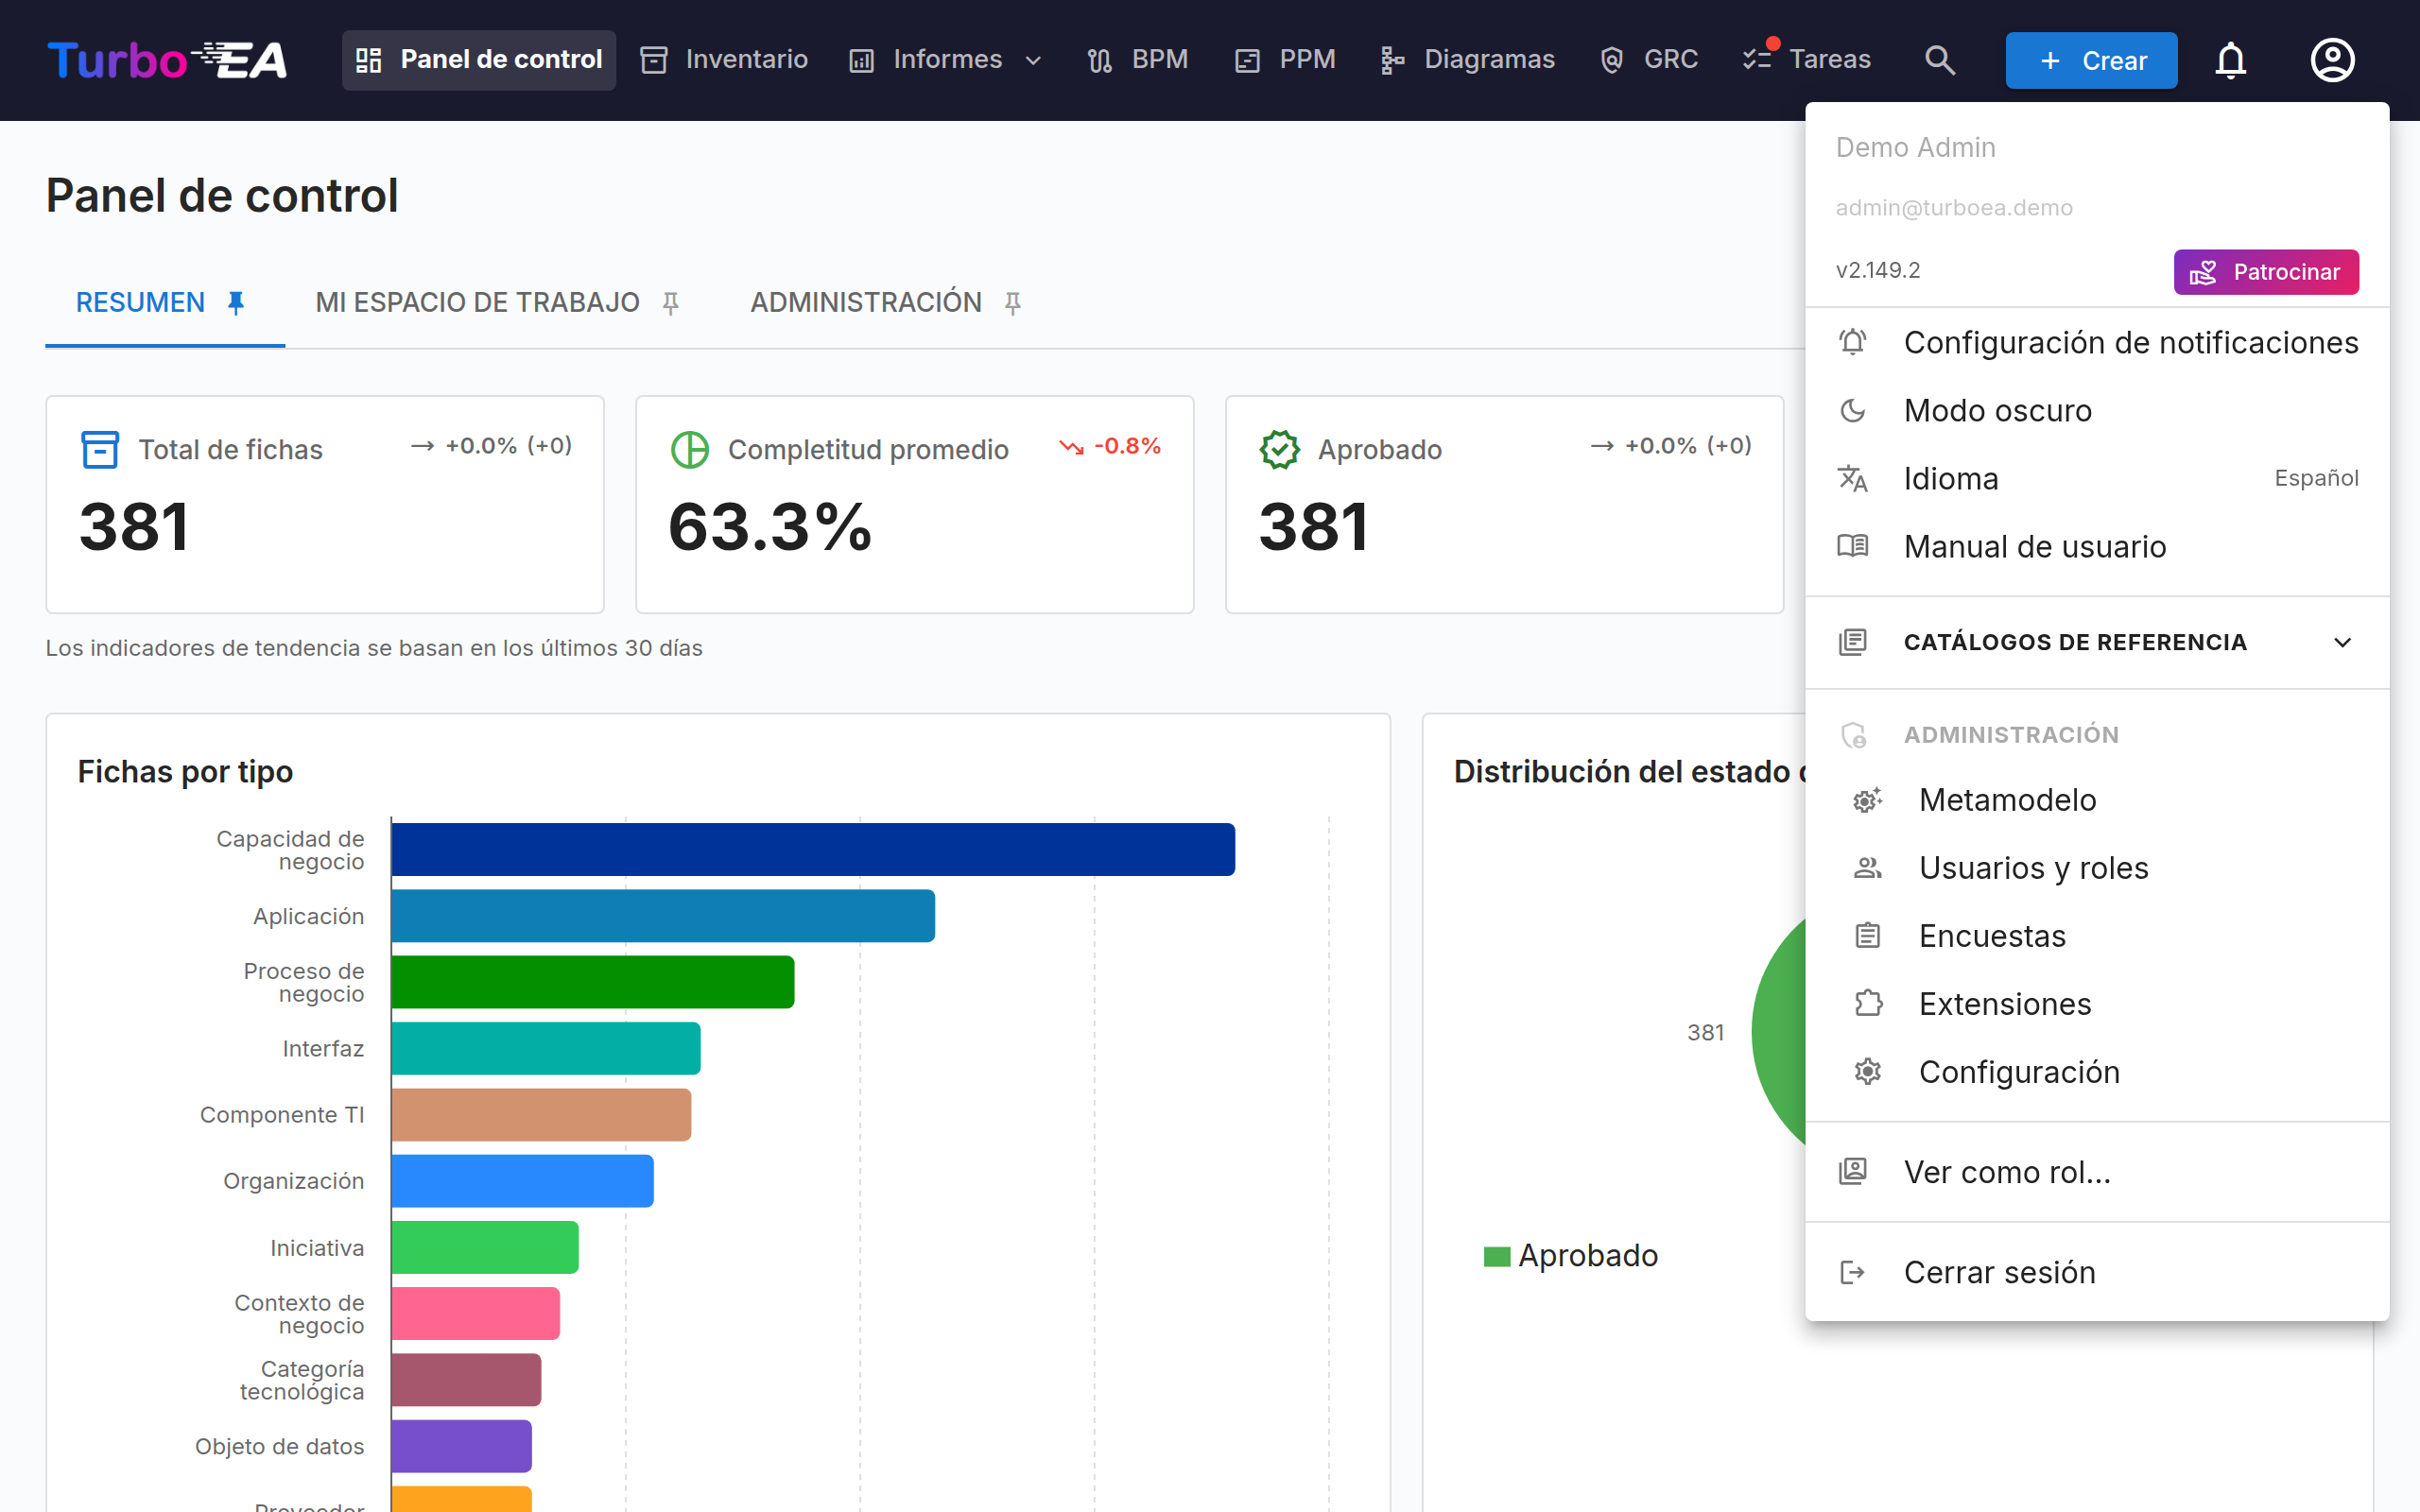Open the search magnifier icon
This screenshot has height=1512, width=2420.
tap(1939, 60)
